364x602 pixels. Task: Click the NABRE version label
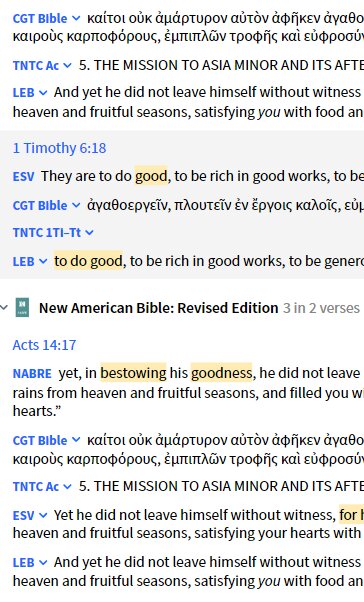pyautogui.click(x=32, y=374)
